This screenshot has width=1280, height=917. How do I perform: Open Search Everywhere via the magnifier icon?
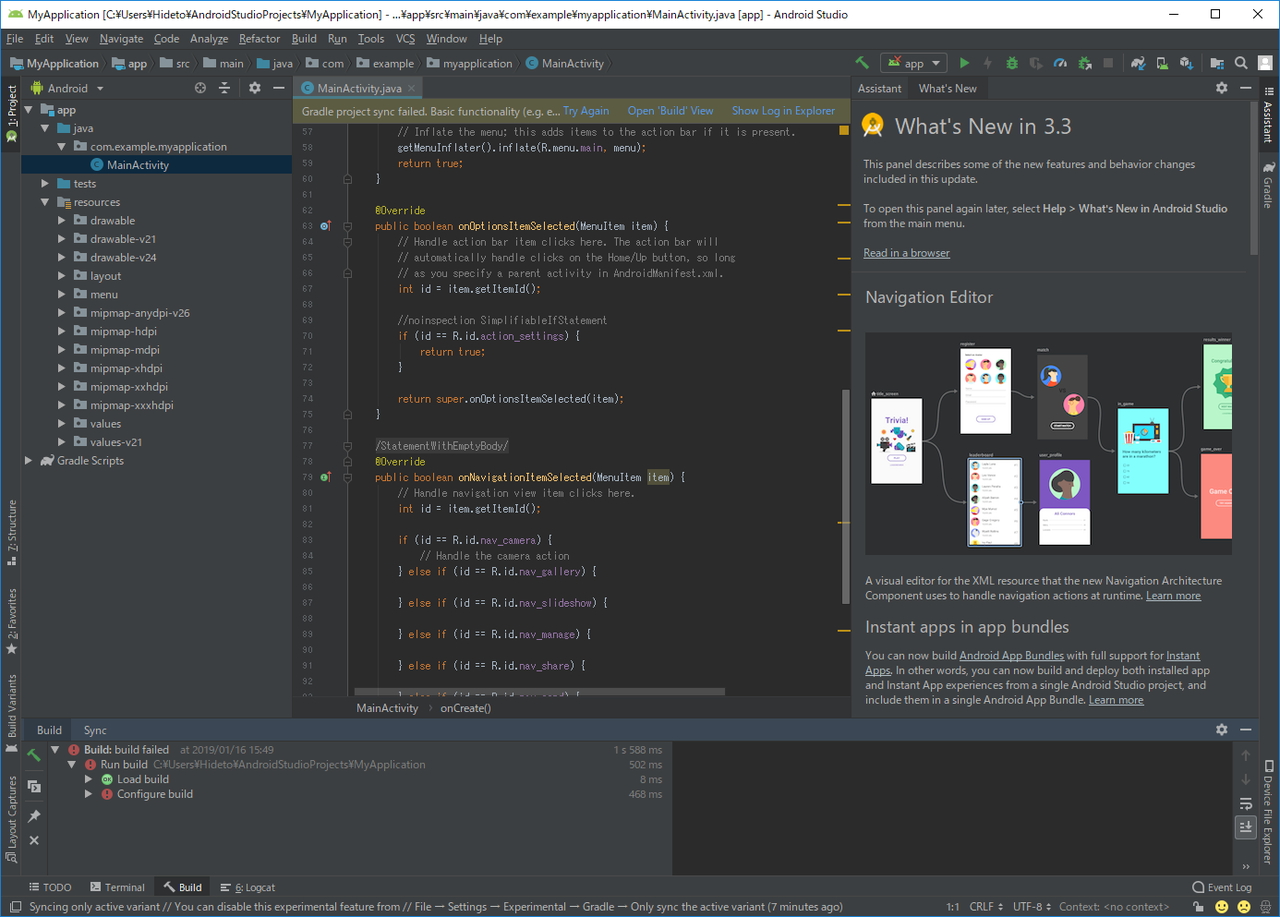coord(1240,62)
